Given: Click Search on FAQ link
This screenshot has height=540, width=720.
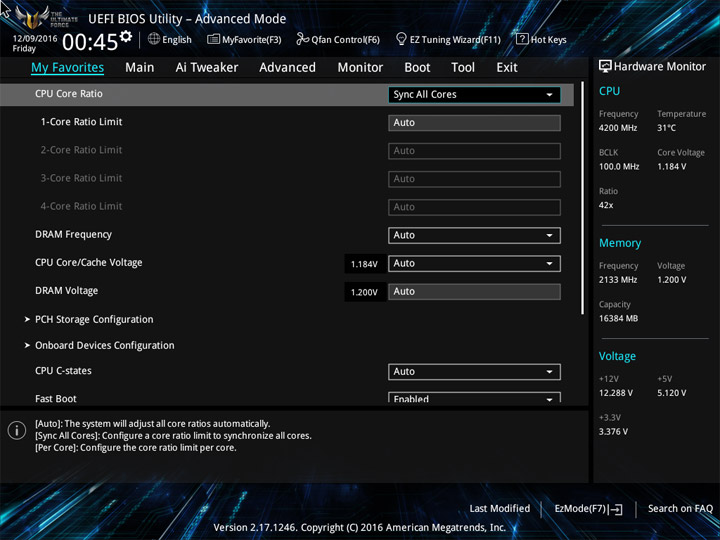Looking at the screenshot, I should pyautogui.click(x=680, y=509).
